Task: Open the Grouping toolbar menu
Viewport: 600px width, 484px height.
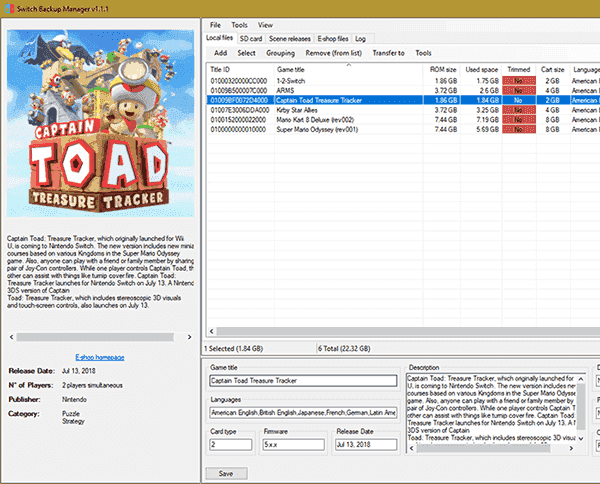Action: (280, 53)
